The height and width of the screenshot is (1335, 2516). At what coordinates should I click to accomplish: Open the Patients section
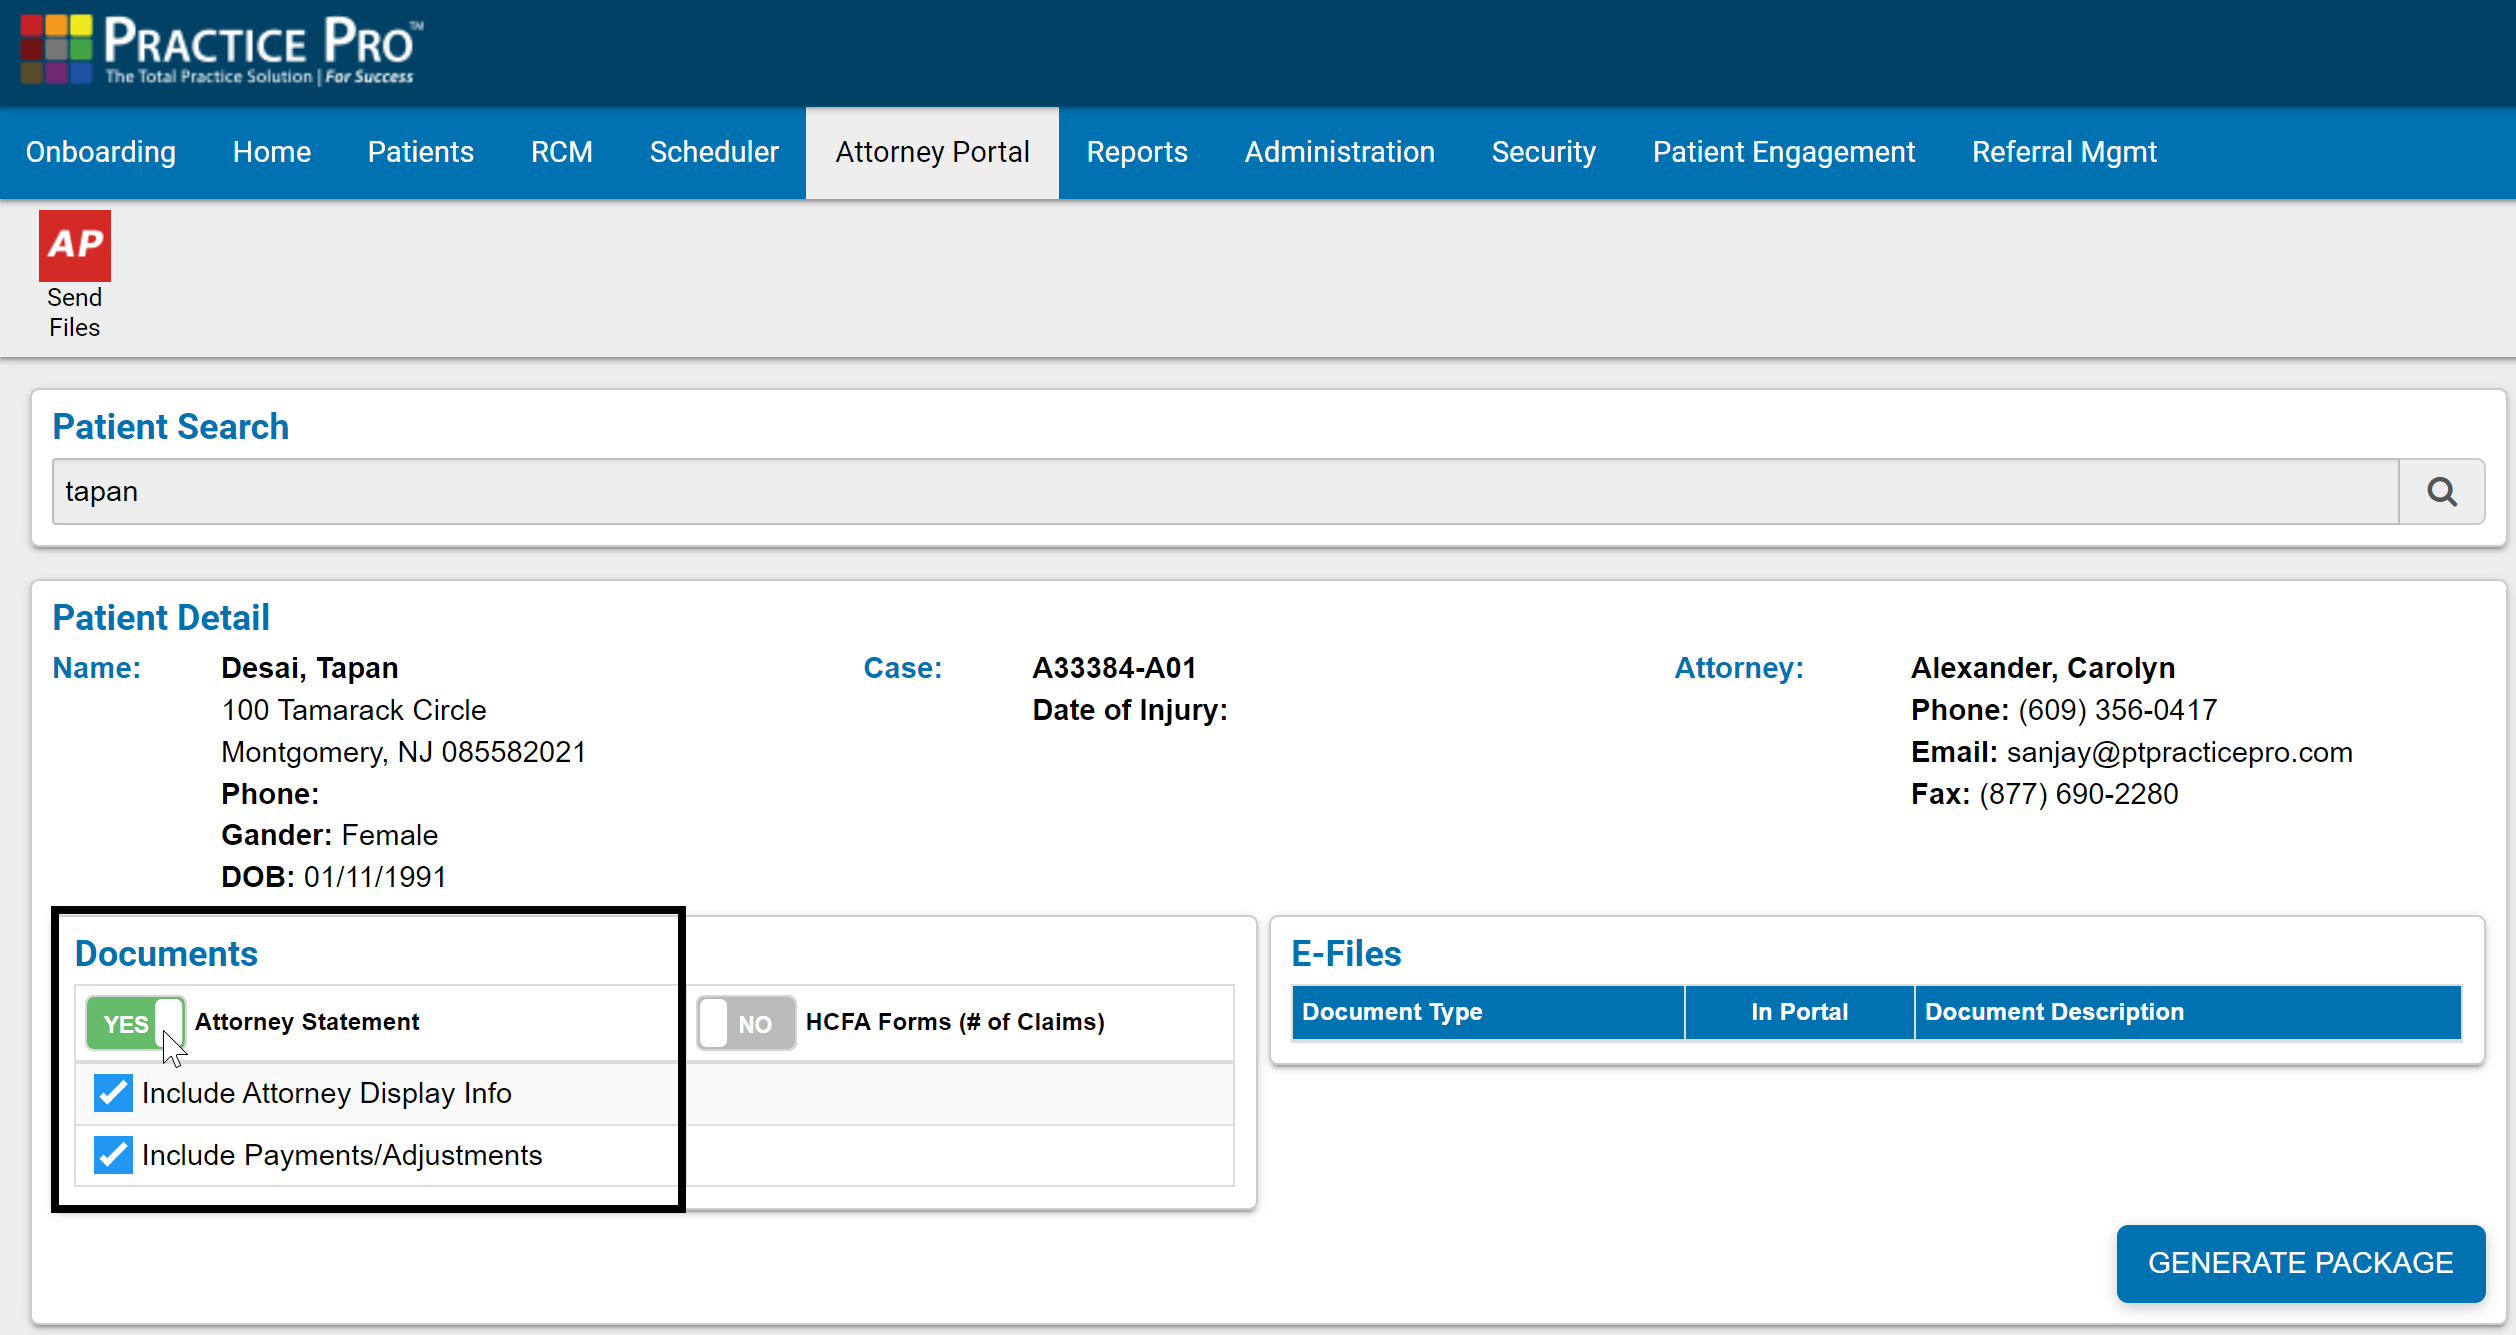pyautogui.click(x=420, y=152)
